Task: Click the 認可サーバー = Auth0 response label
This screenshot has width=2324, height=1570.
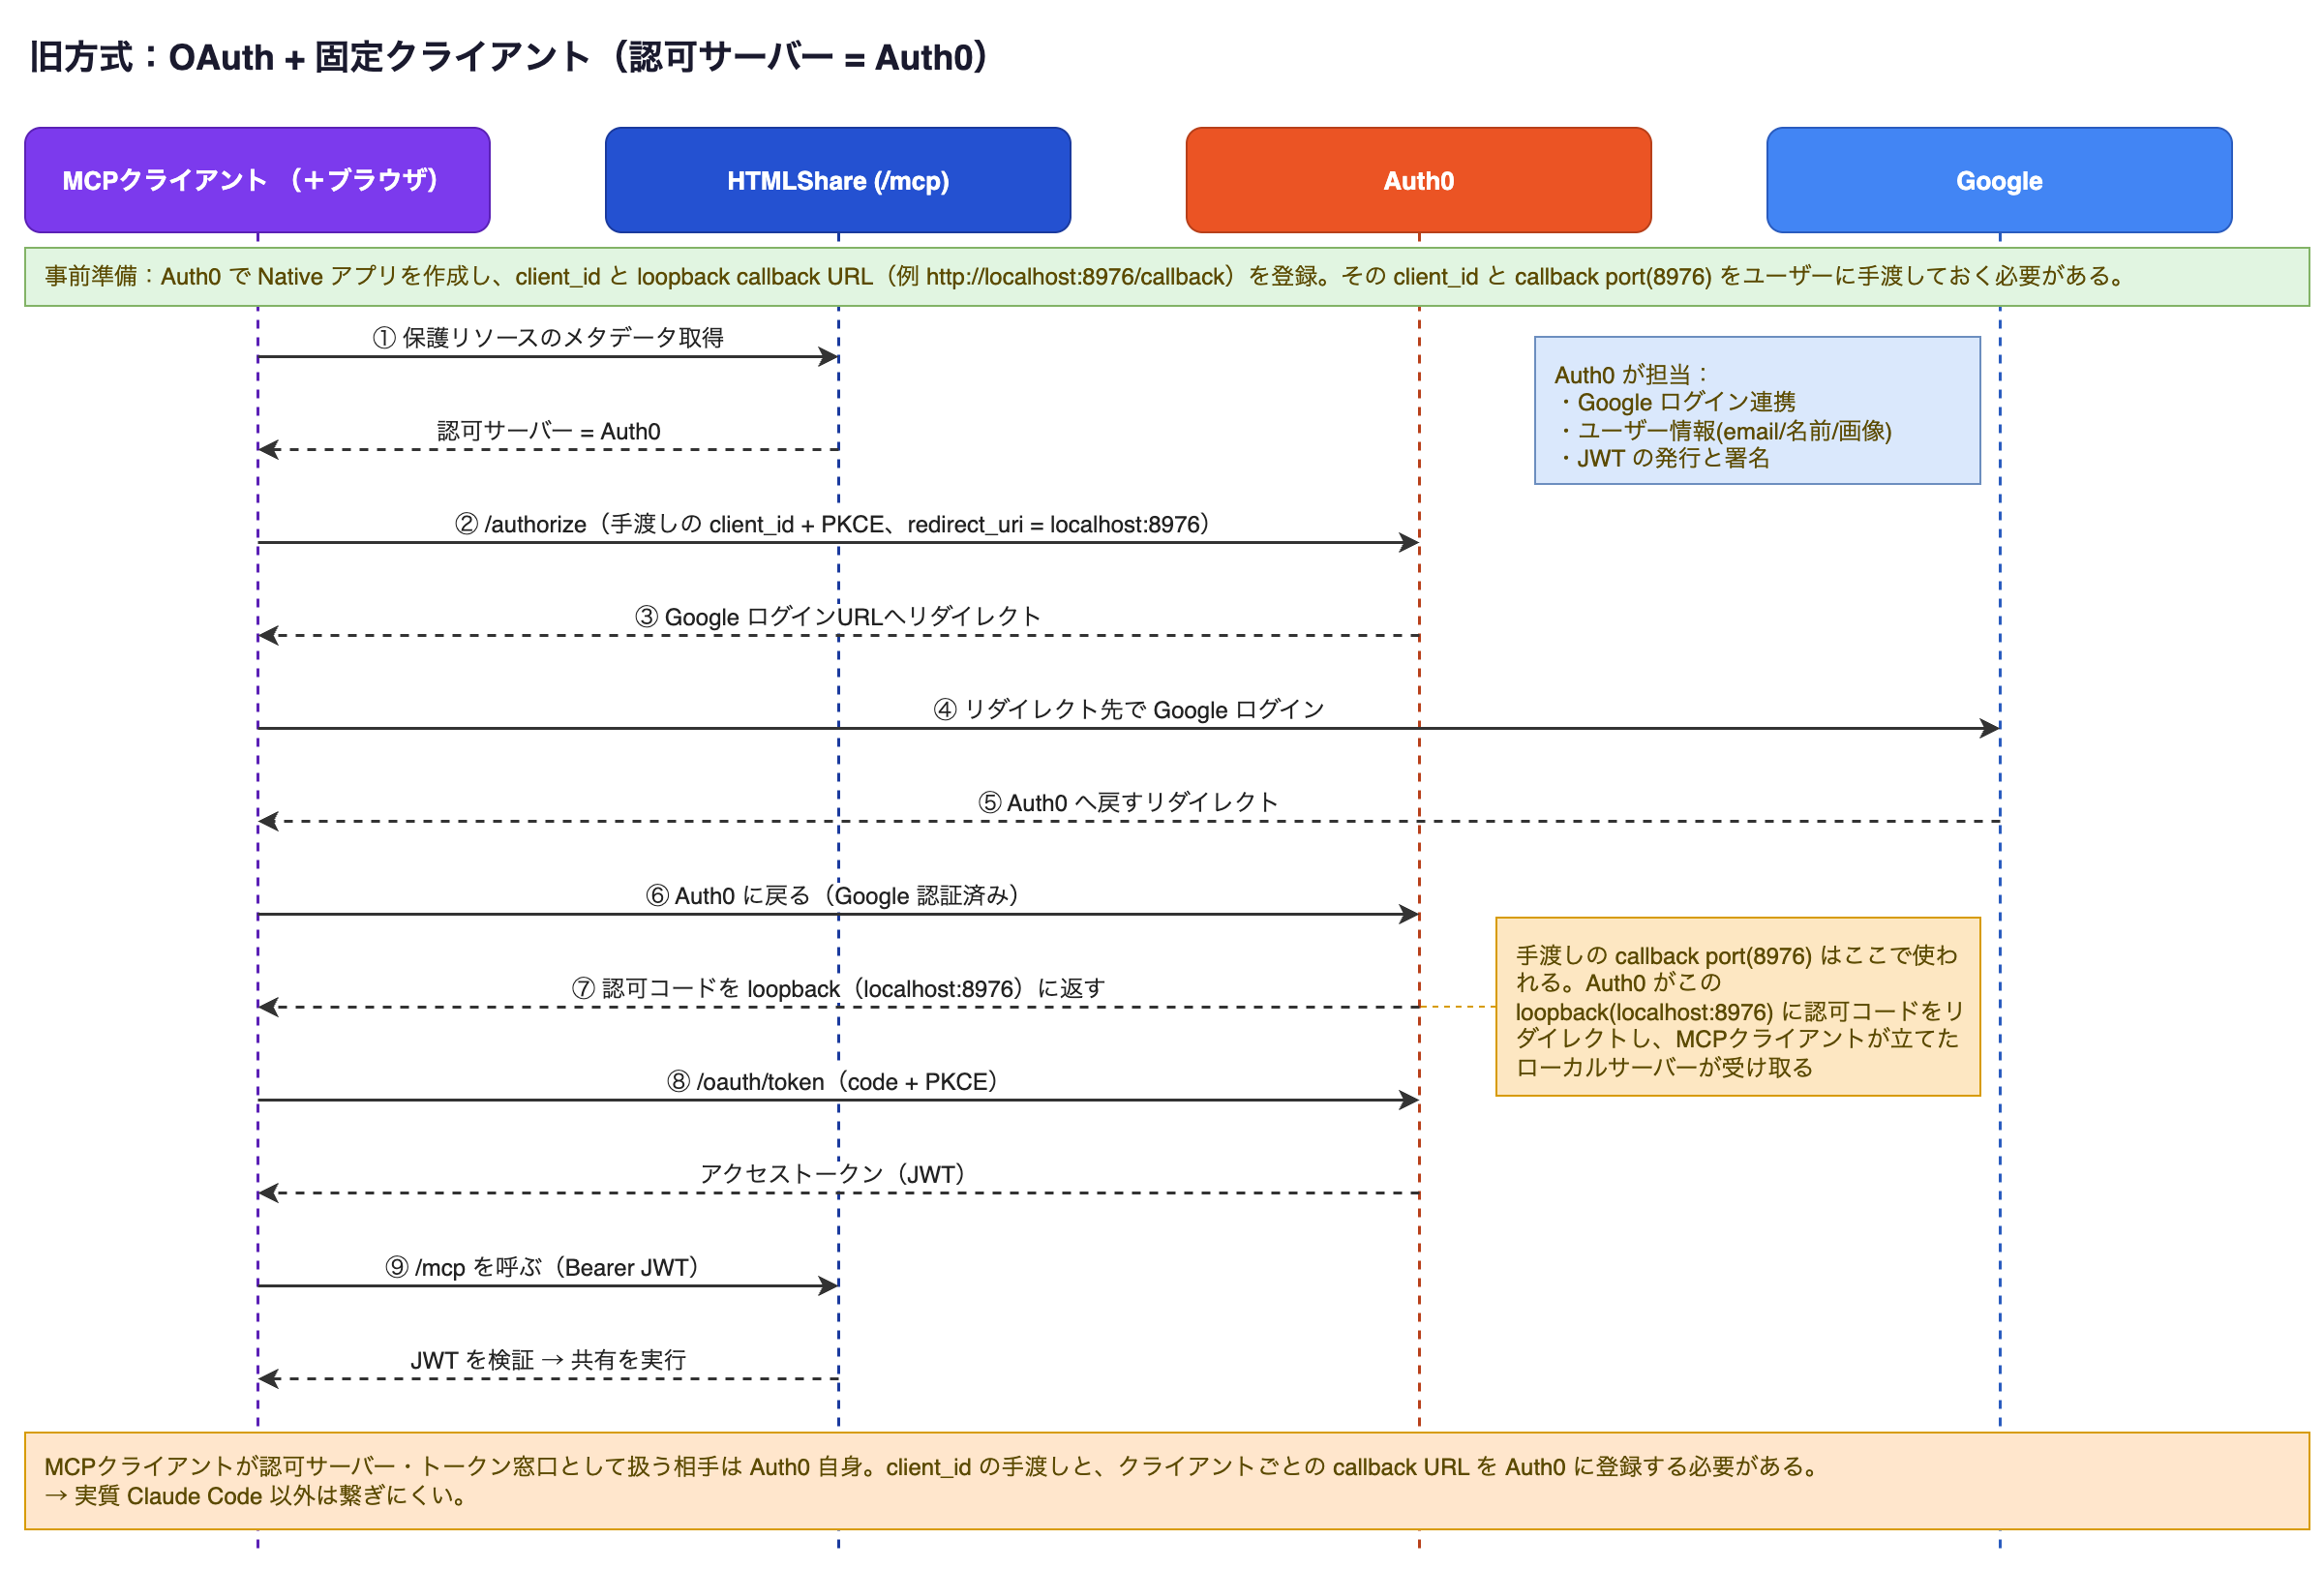Action: point(548,431)
